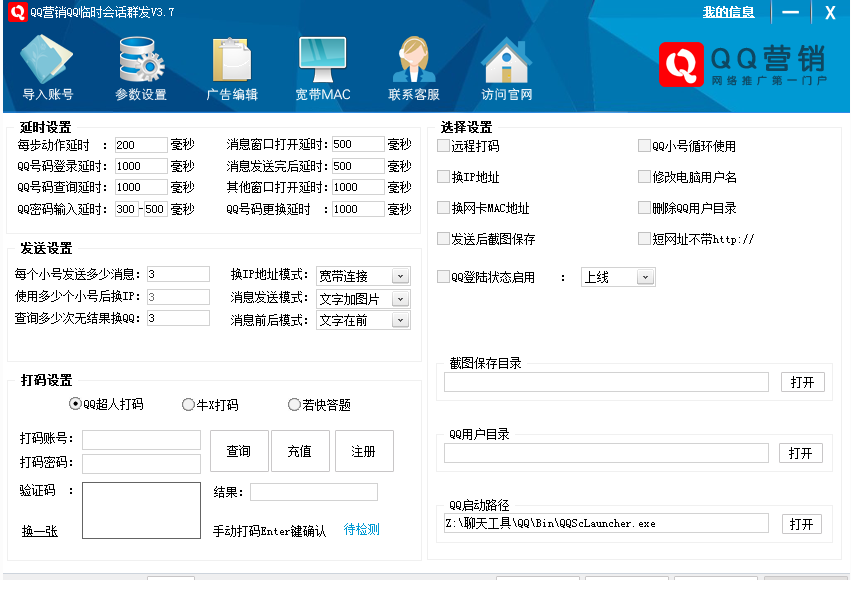
Task: Click the QQ营销 logo at top right
Action: [x=742, y=64]
